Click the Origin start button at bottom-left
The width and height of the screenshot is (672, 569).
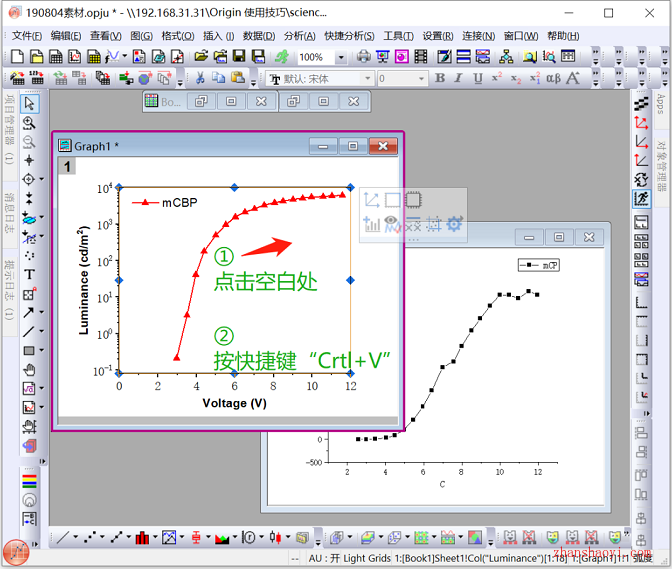tap(16, 552)
